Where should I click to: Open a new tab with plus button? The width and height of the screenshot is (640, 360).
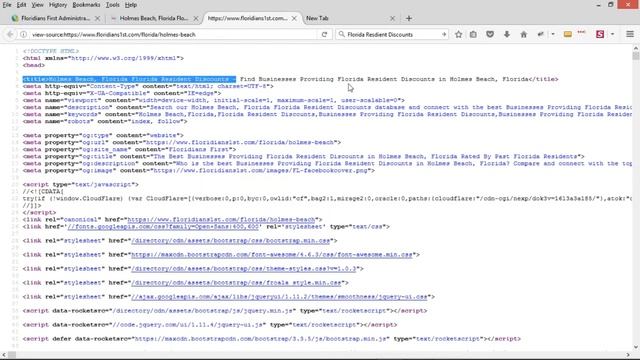(x=409, y=18)
